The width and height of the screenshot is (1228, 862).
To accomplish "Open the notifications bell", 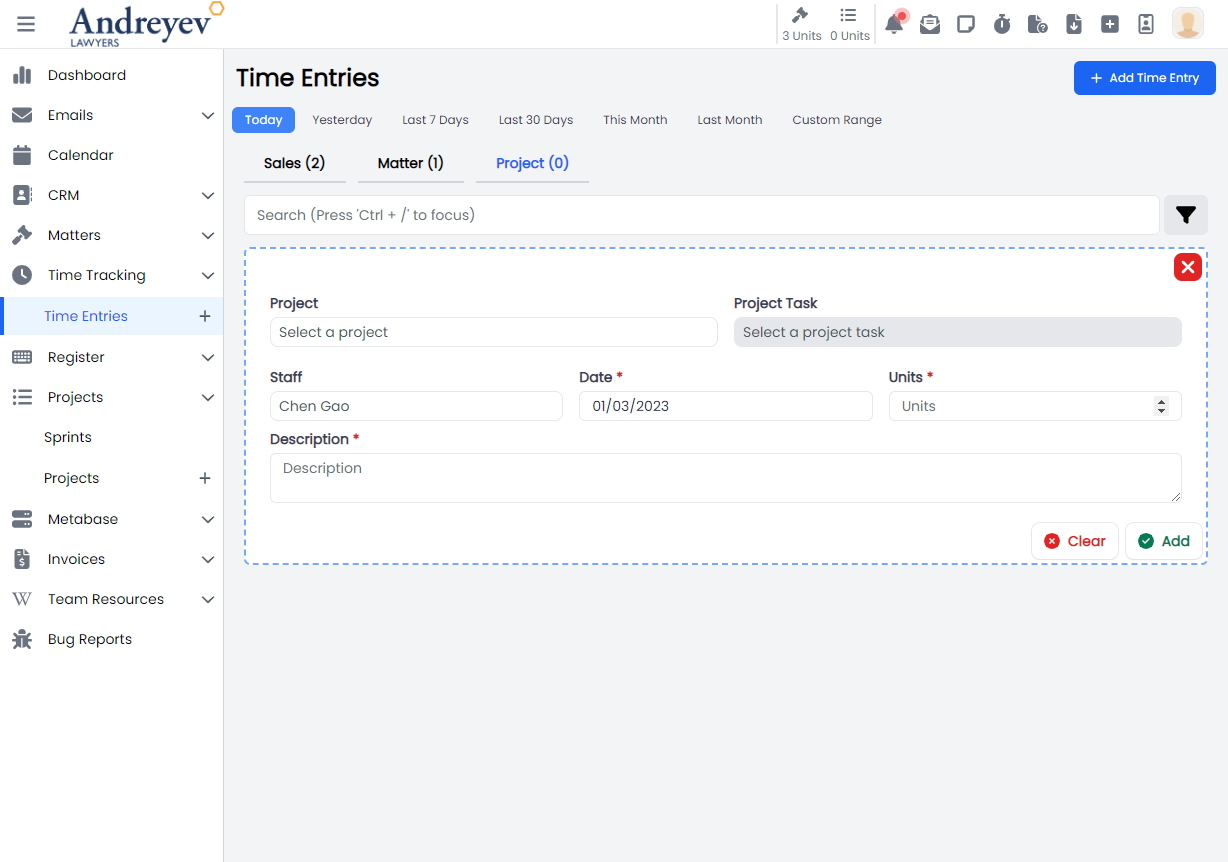I will pyautogui.click(x=894, y=24).
